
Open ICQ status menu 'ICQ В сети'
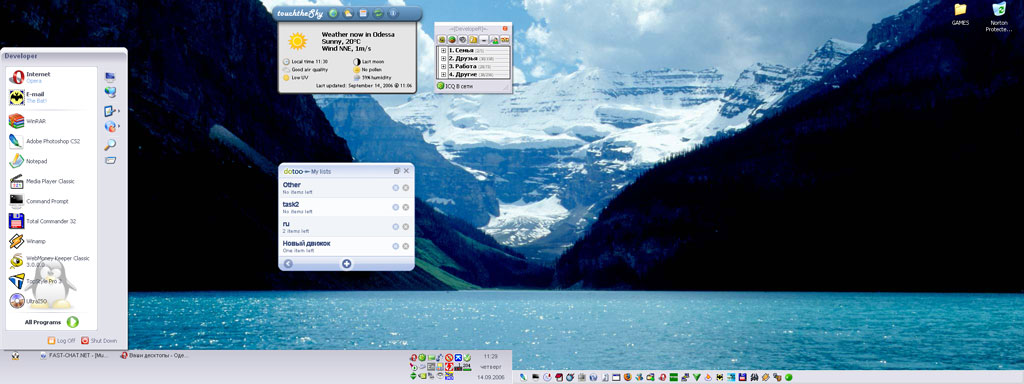[x=455, y=86]
